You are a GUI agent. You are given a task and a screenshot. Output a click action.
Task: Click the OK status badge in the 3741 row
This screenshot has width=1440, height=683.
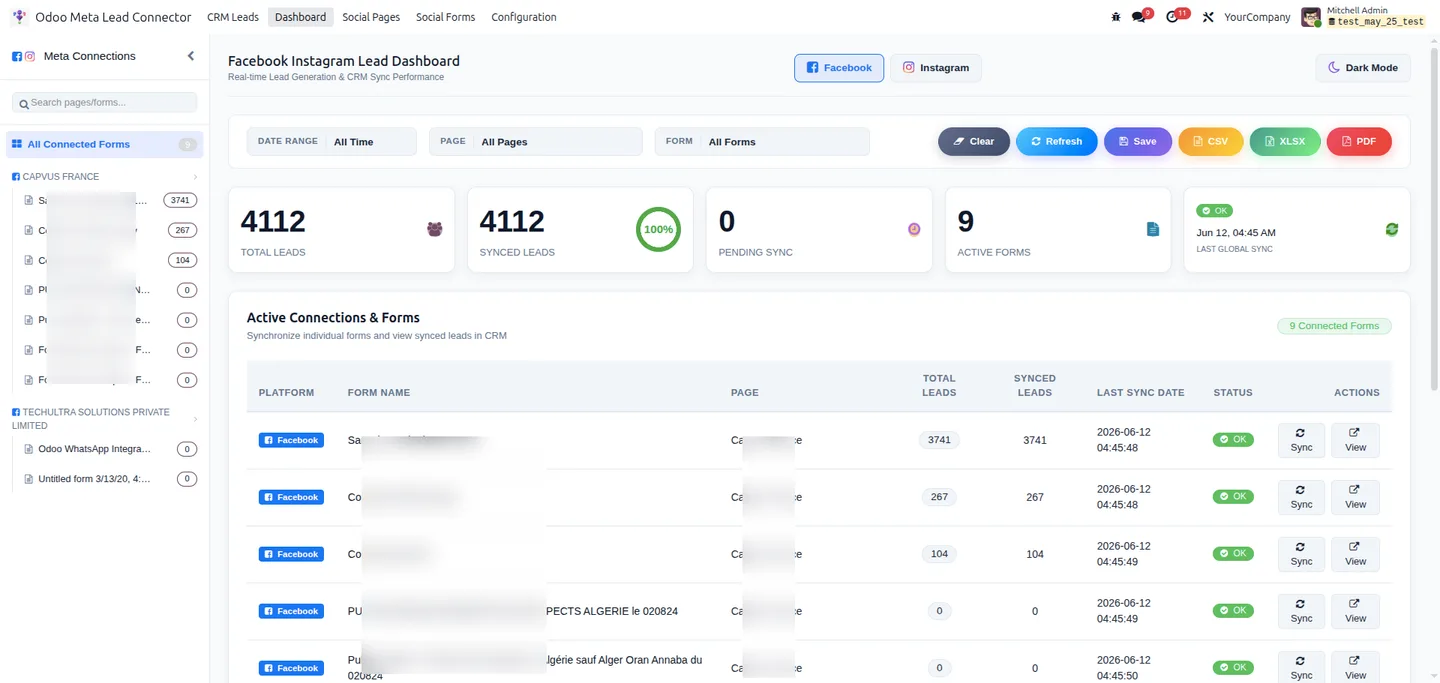click(x=1233, y=439)
